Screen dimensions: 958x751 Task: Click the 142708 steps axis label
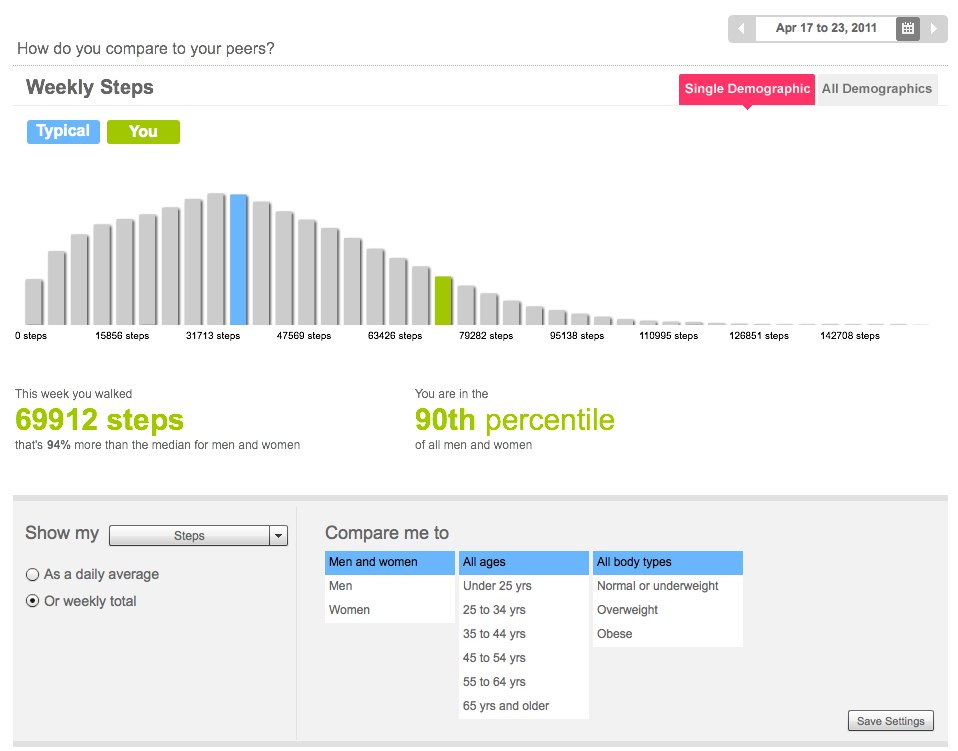coord(850,335)
